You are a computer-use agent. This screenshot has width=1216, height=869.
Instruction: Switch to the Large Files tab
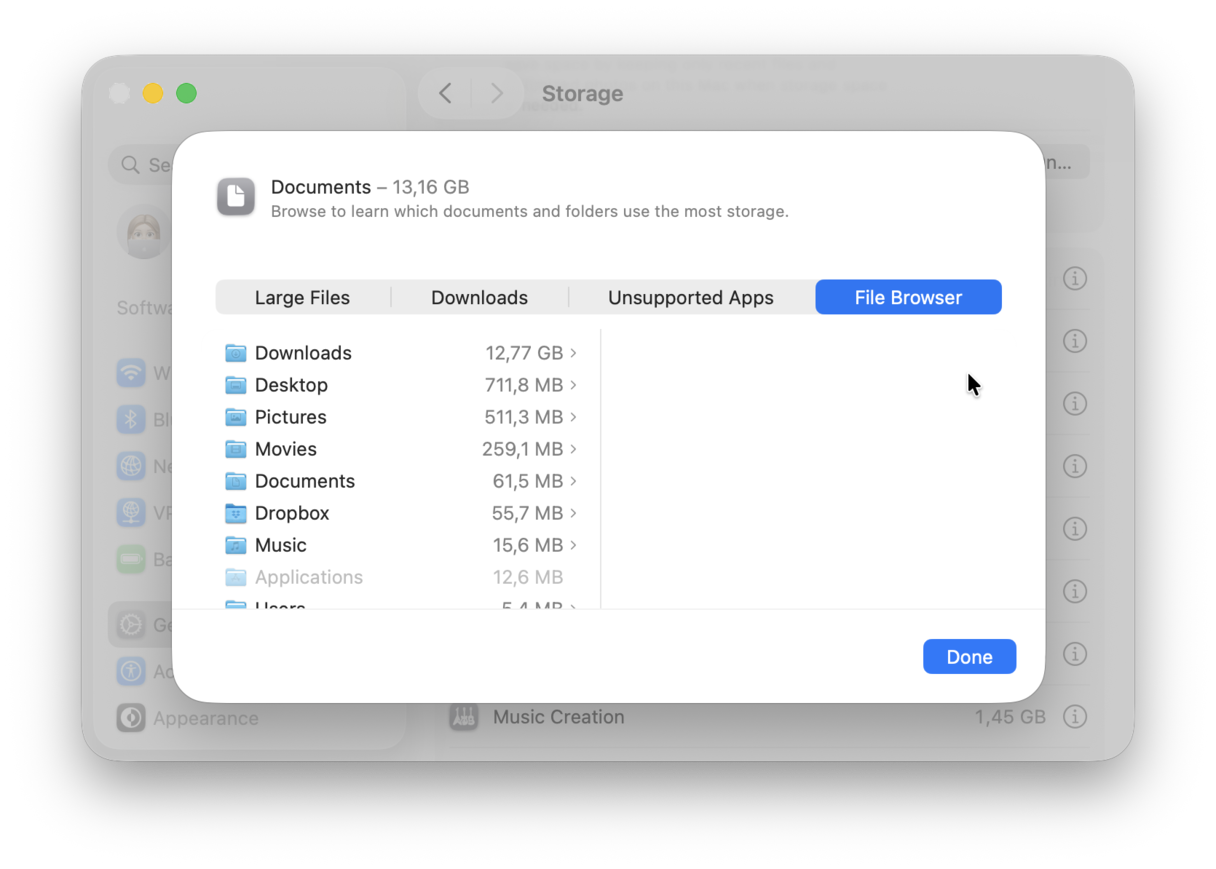point(302,297)
